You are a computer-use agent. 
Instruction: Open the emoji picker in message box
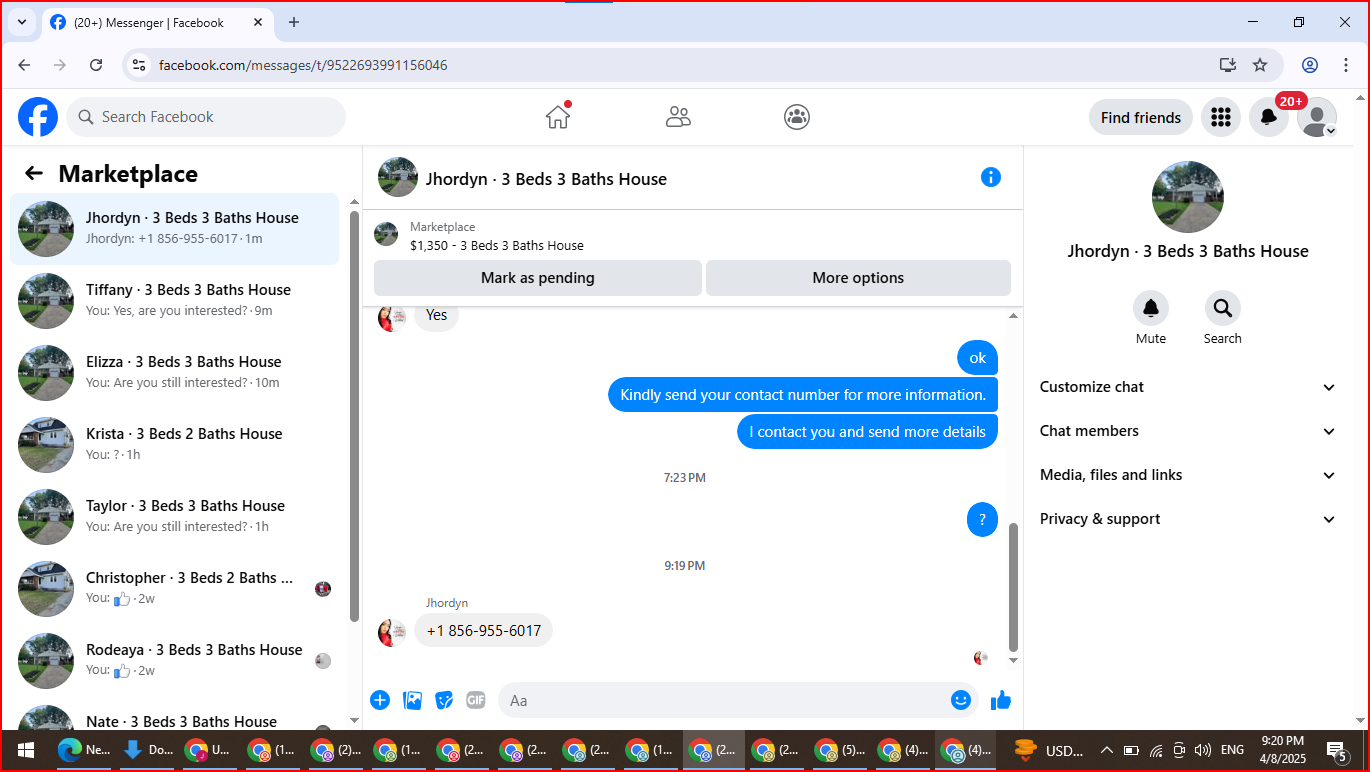pyautogui.click(x=961, y=700)
